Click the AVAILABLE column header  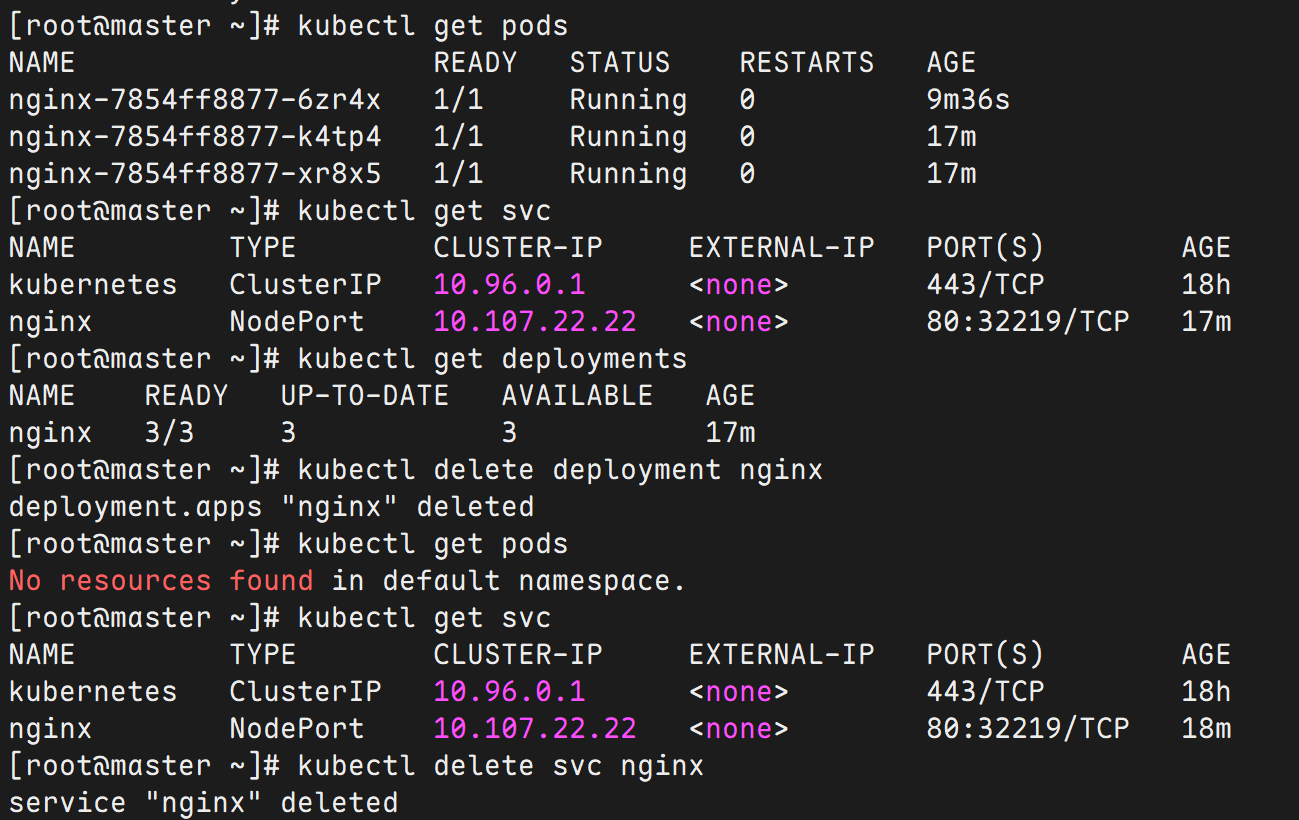[x=577, y=396]
